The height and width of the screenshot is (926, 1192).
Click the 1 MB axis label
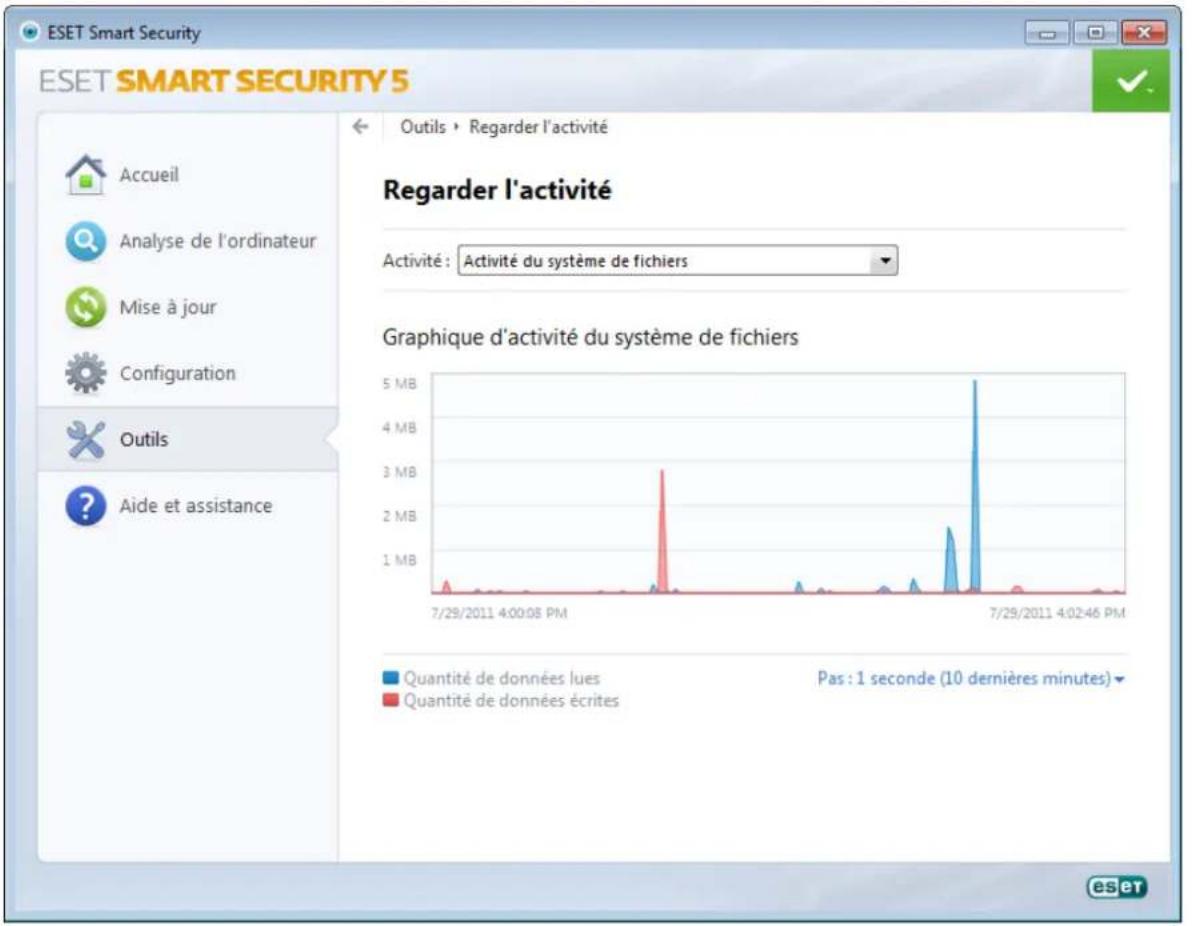pyautogui.click(x=400, y=560)
